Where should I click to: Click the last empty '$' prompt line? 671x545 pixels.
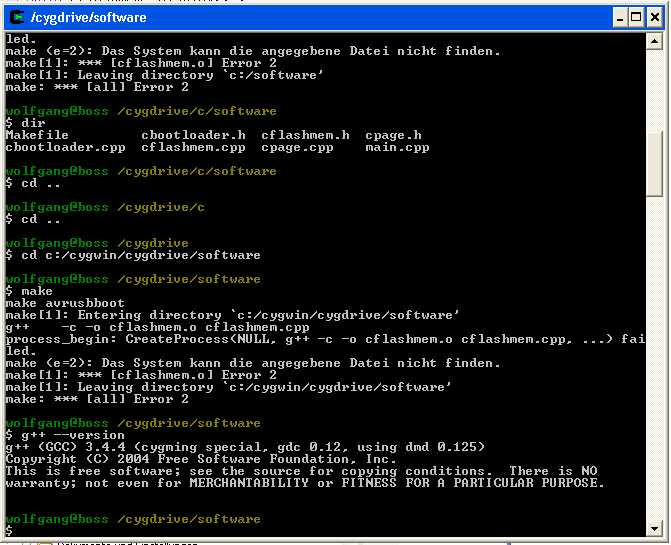[x=9, y=531]
